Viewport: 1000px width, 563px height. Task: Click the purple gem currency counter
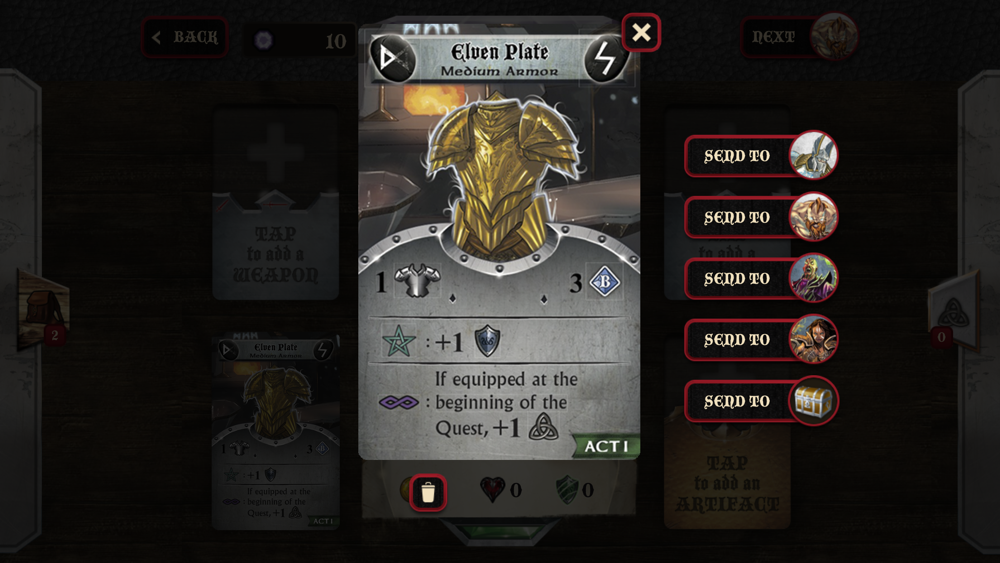(x=300, y=40)
